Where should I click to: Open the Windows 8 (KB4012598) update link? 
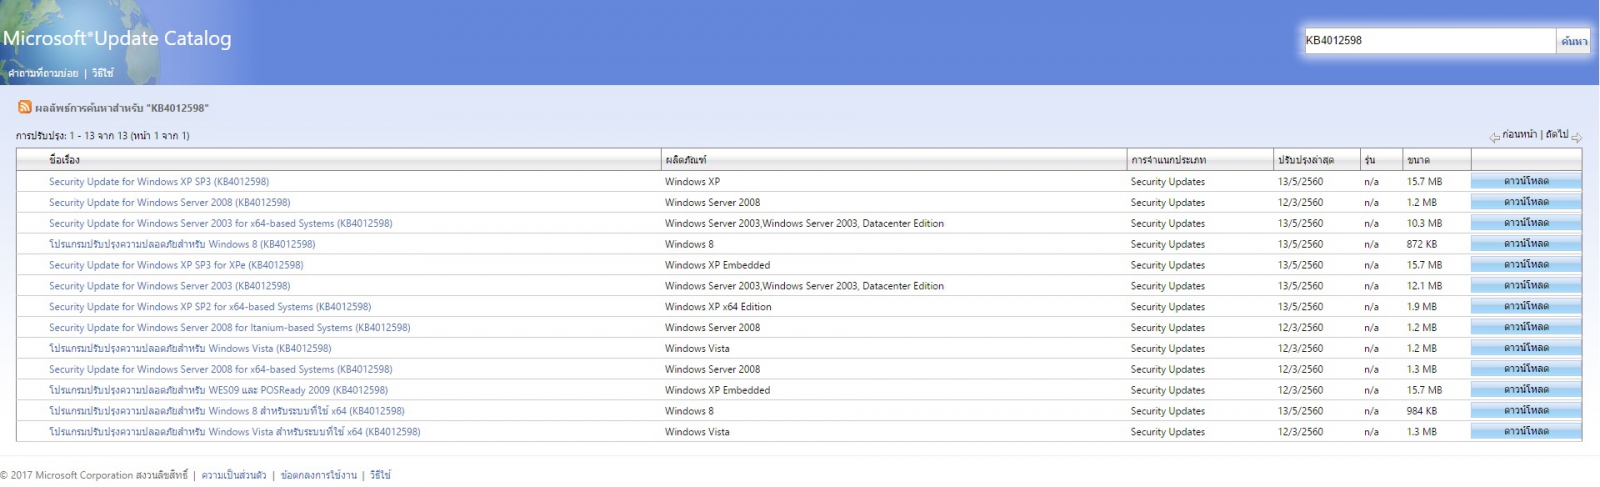click(182, 244)
